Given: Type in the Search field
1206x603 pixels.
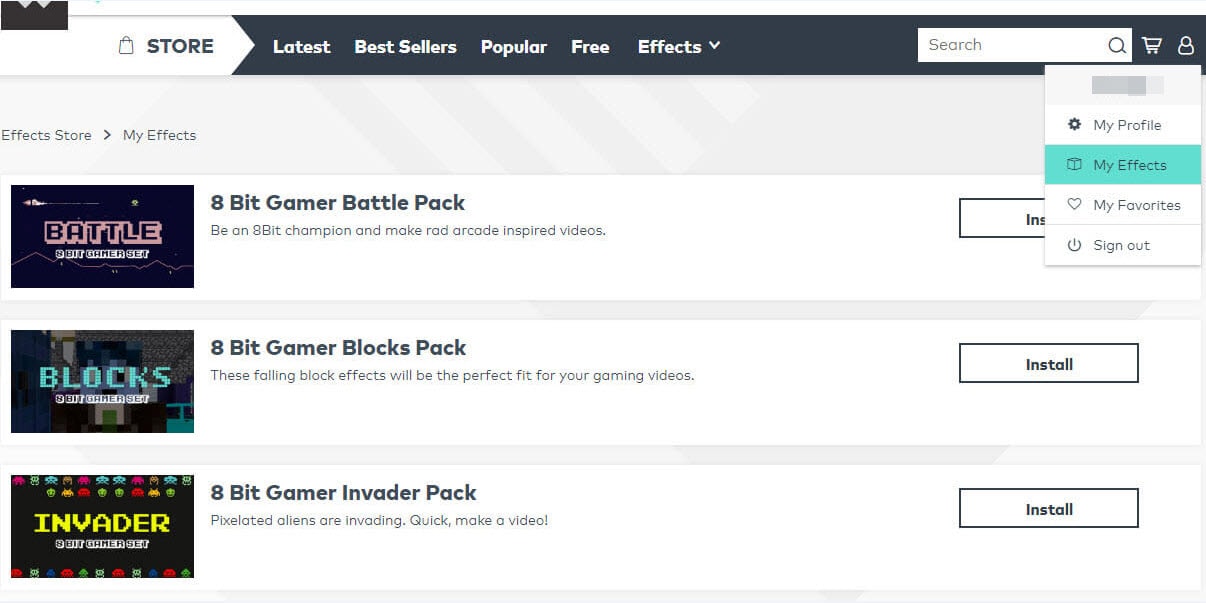Looking at the screenshot, I should (1010, 45).
